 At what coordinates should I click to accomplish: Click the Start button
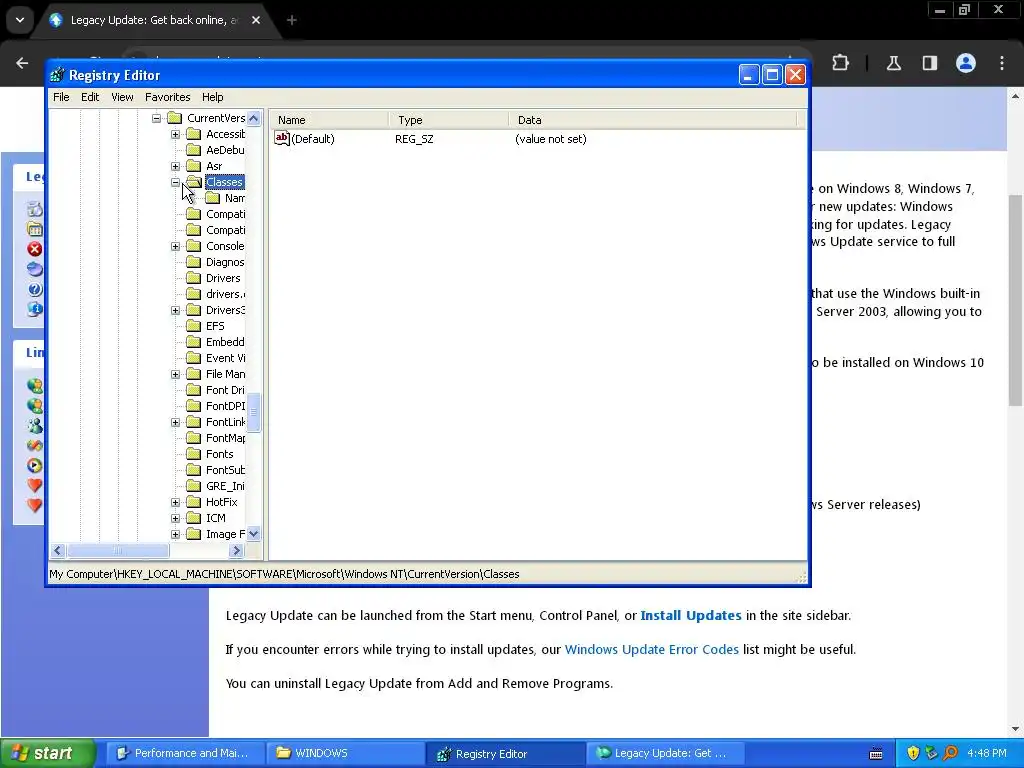pos(47,753)
